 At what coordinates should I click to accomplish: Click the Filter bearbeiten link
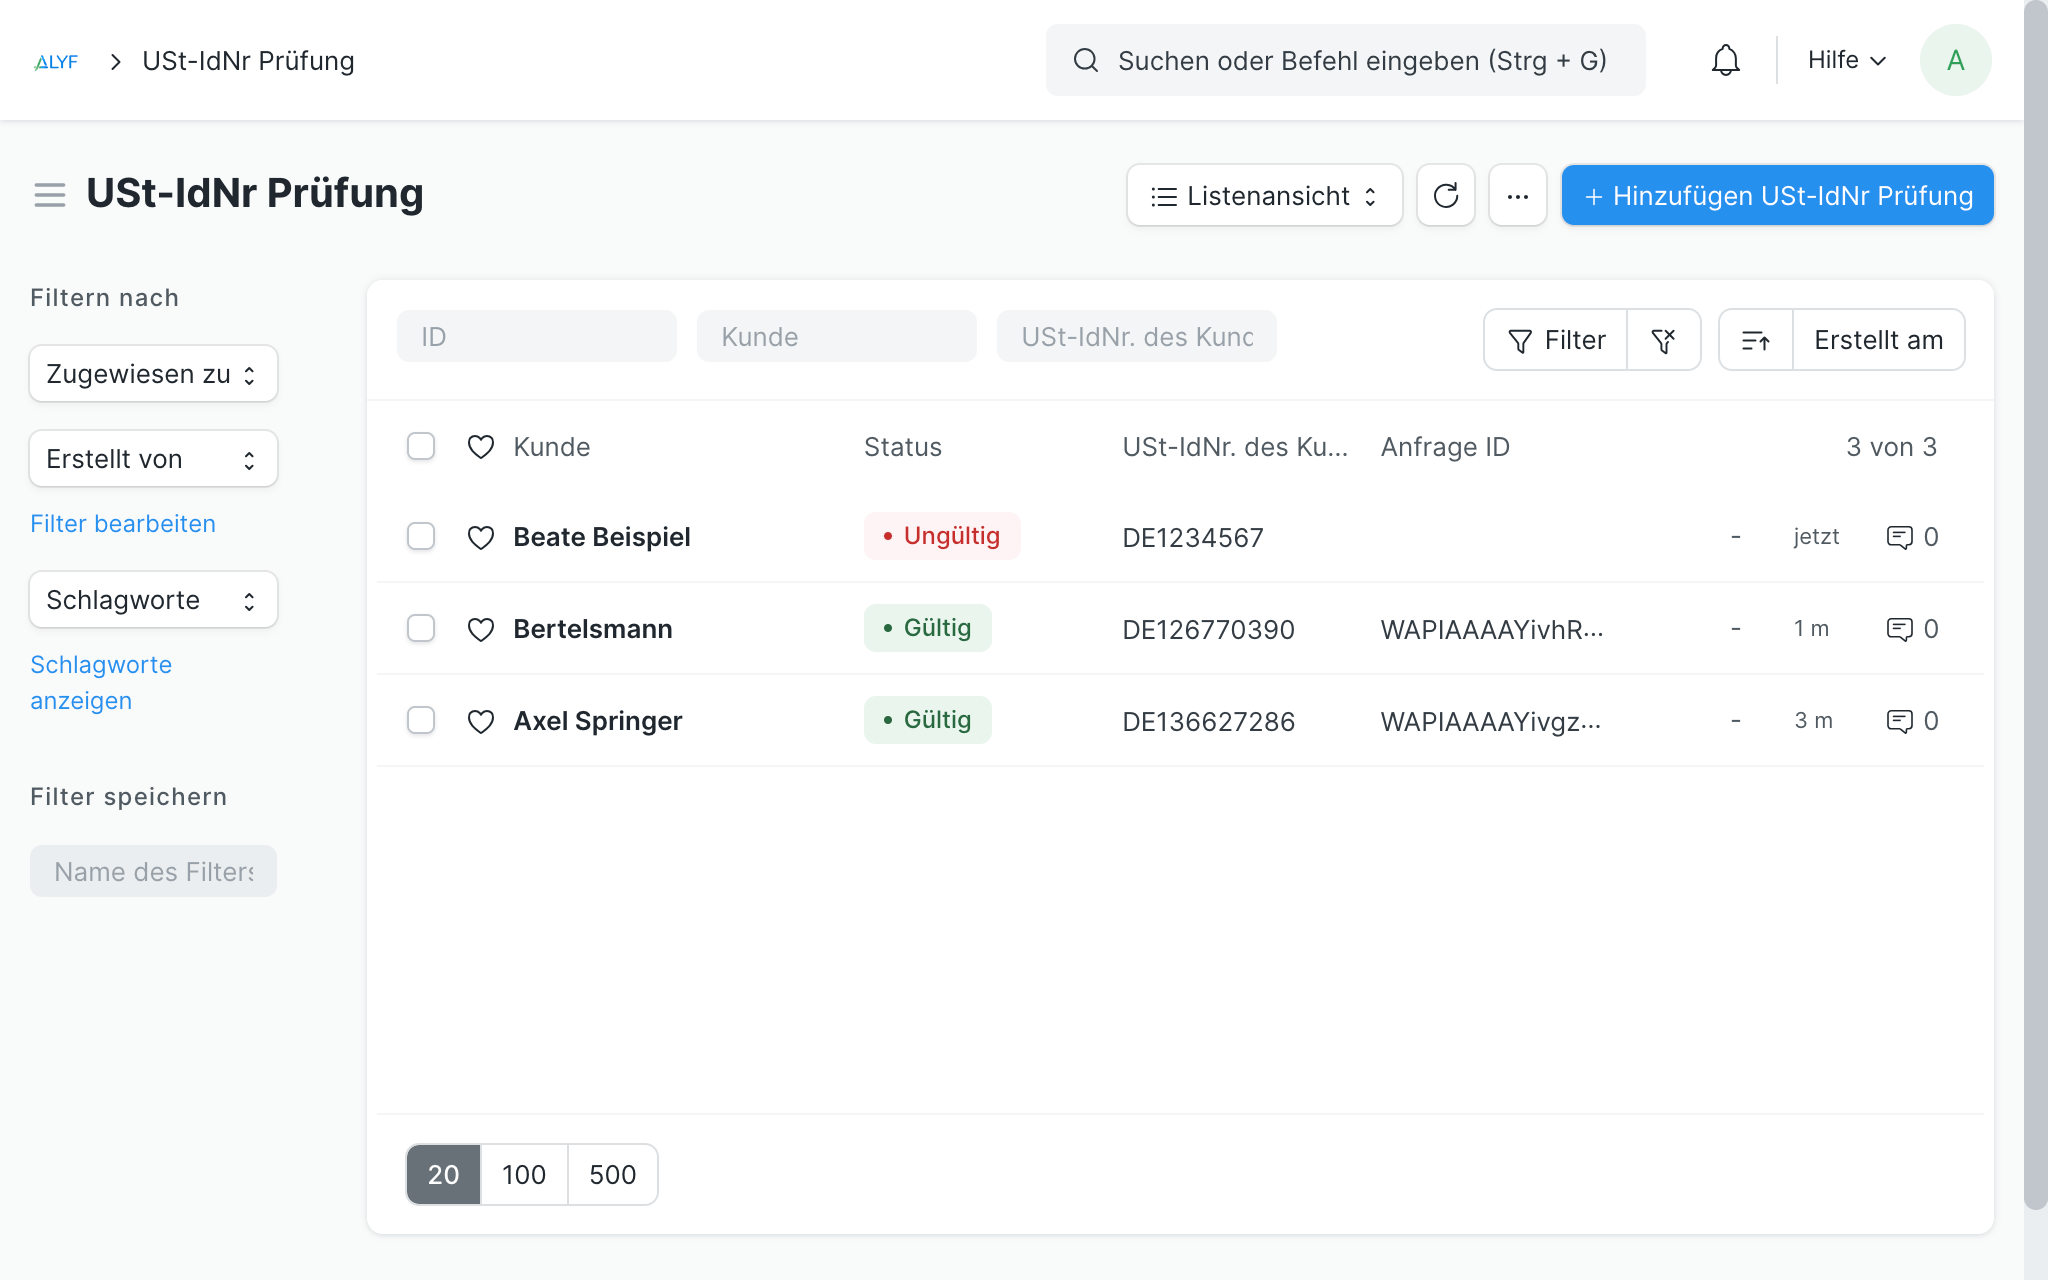[x=123, y=524]
